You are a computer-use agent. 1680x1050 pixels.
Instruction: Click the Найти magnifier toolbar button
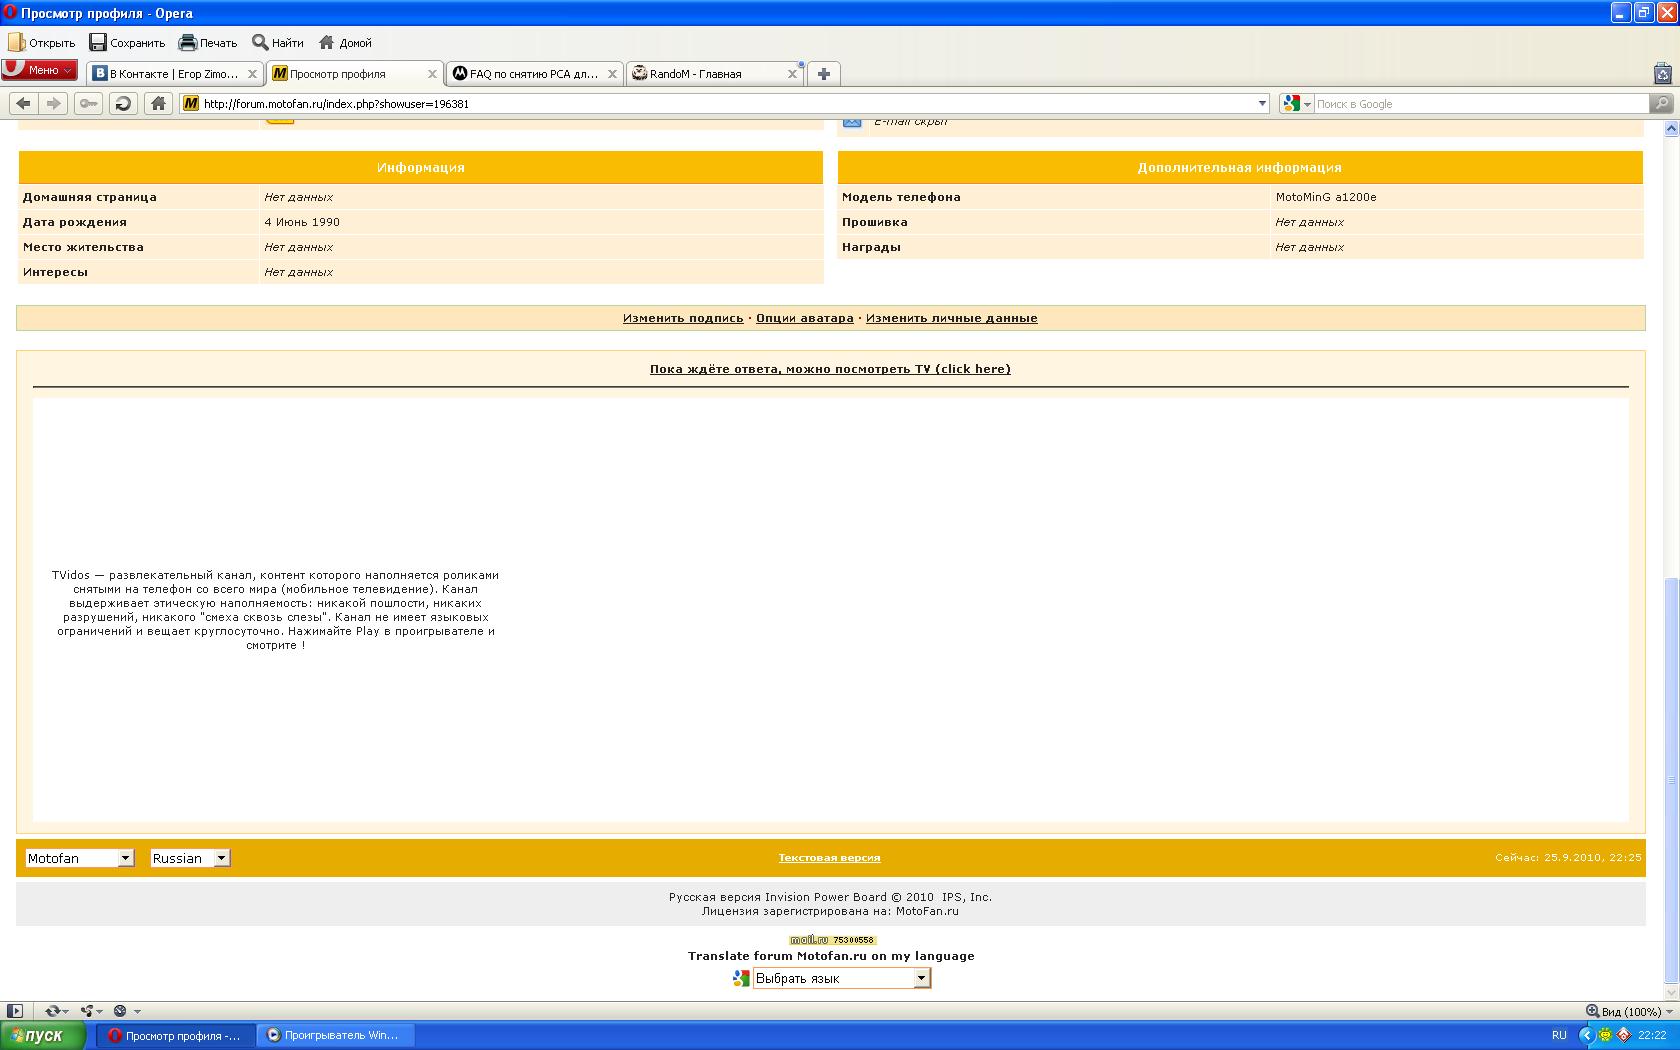click(x=278, y=42)
